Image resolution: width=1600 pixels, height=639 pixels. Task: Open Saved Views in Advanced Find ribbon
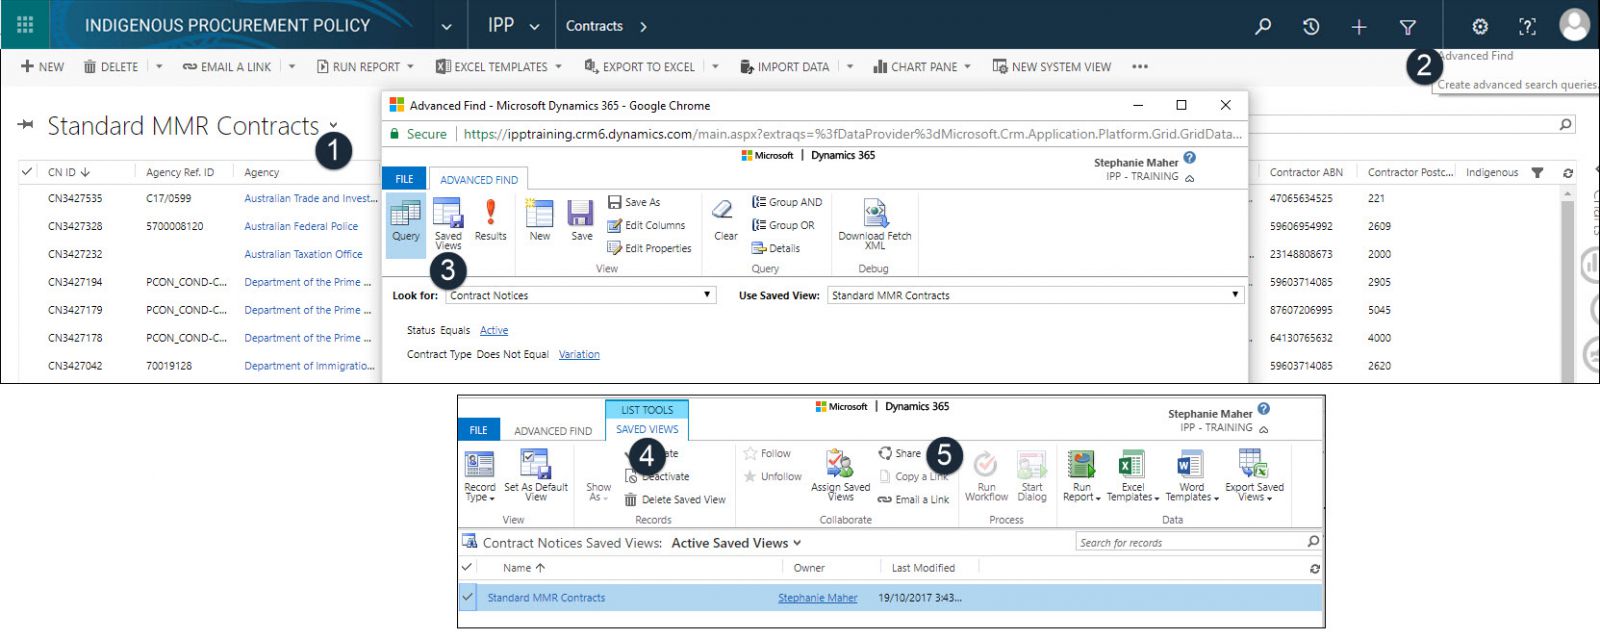[x=448, y=224]
